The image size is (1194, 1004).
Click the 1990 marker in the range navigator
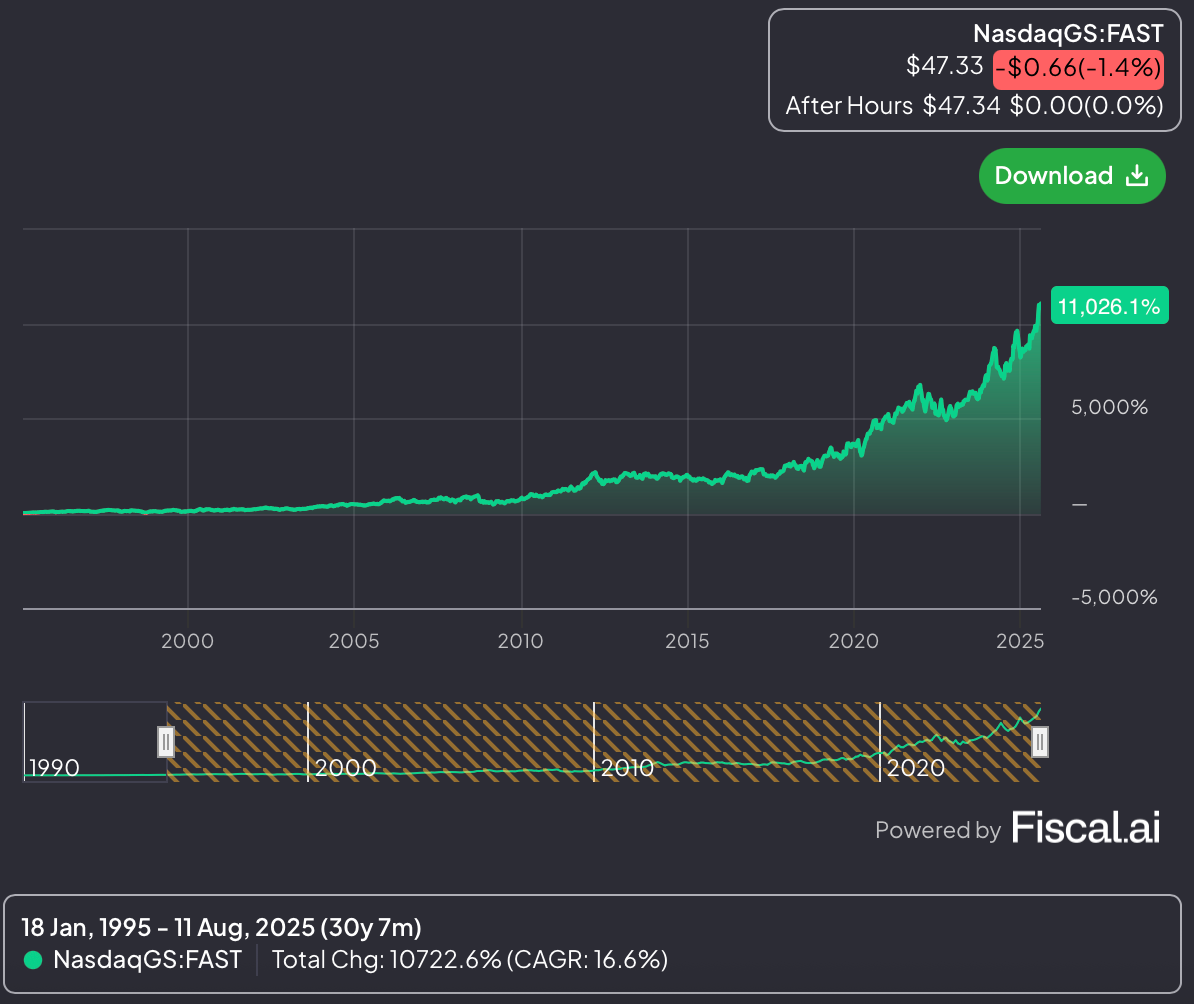[54, 768]
